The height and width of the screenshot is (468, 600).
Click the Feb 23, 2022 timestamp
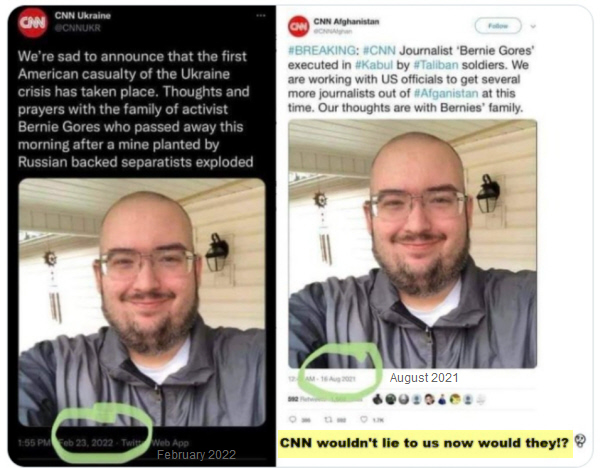[x=86, y=443]
